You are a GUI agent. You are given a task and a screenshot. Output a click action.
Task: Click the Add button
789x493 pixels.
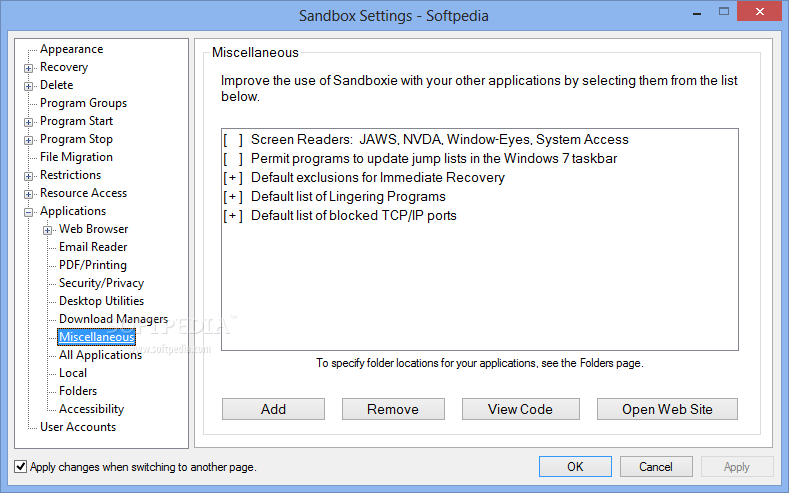click(x=273, y=409)
